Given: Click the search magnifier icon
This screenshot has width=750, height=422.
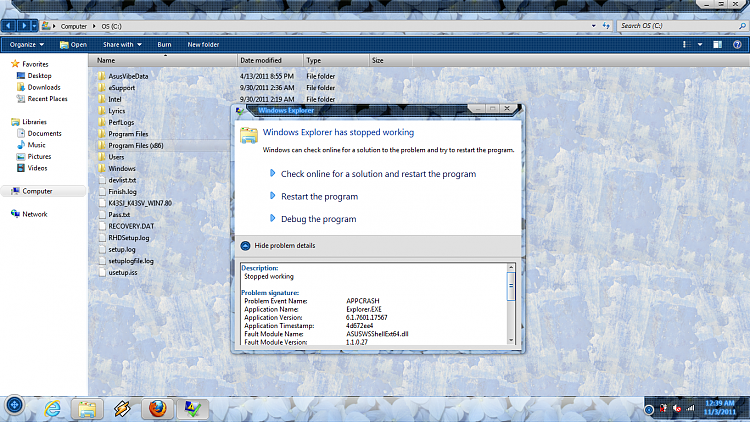Looking at the screenshot, I should pos(742,26).
